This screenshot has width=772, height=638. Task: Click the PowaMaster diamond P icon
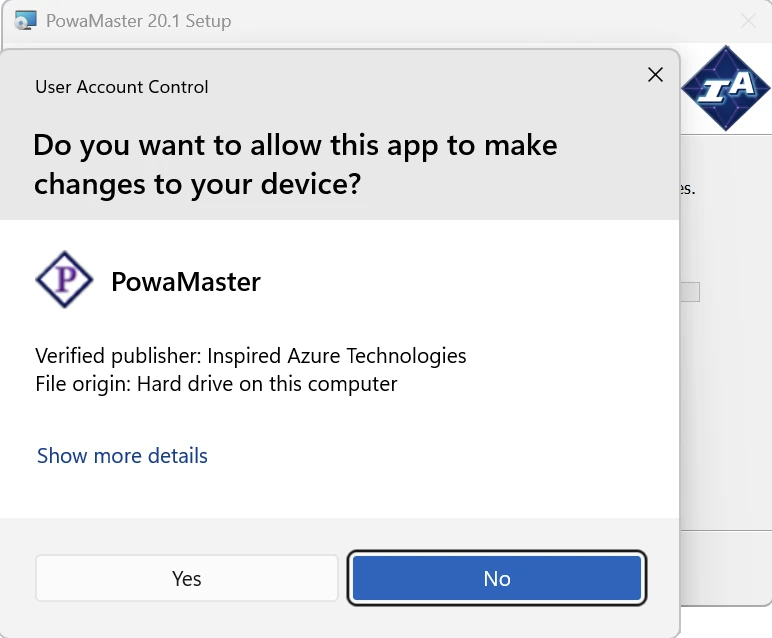pos(64,280)
